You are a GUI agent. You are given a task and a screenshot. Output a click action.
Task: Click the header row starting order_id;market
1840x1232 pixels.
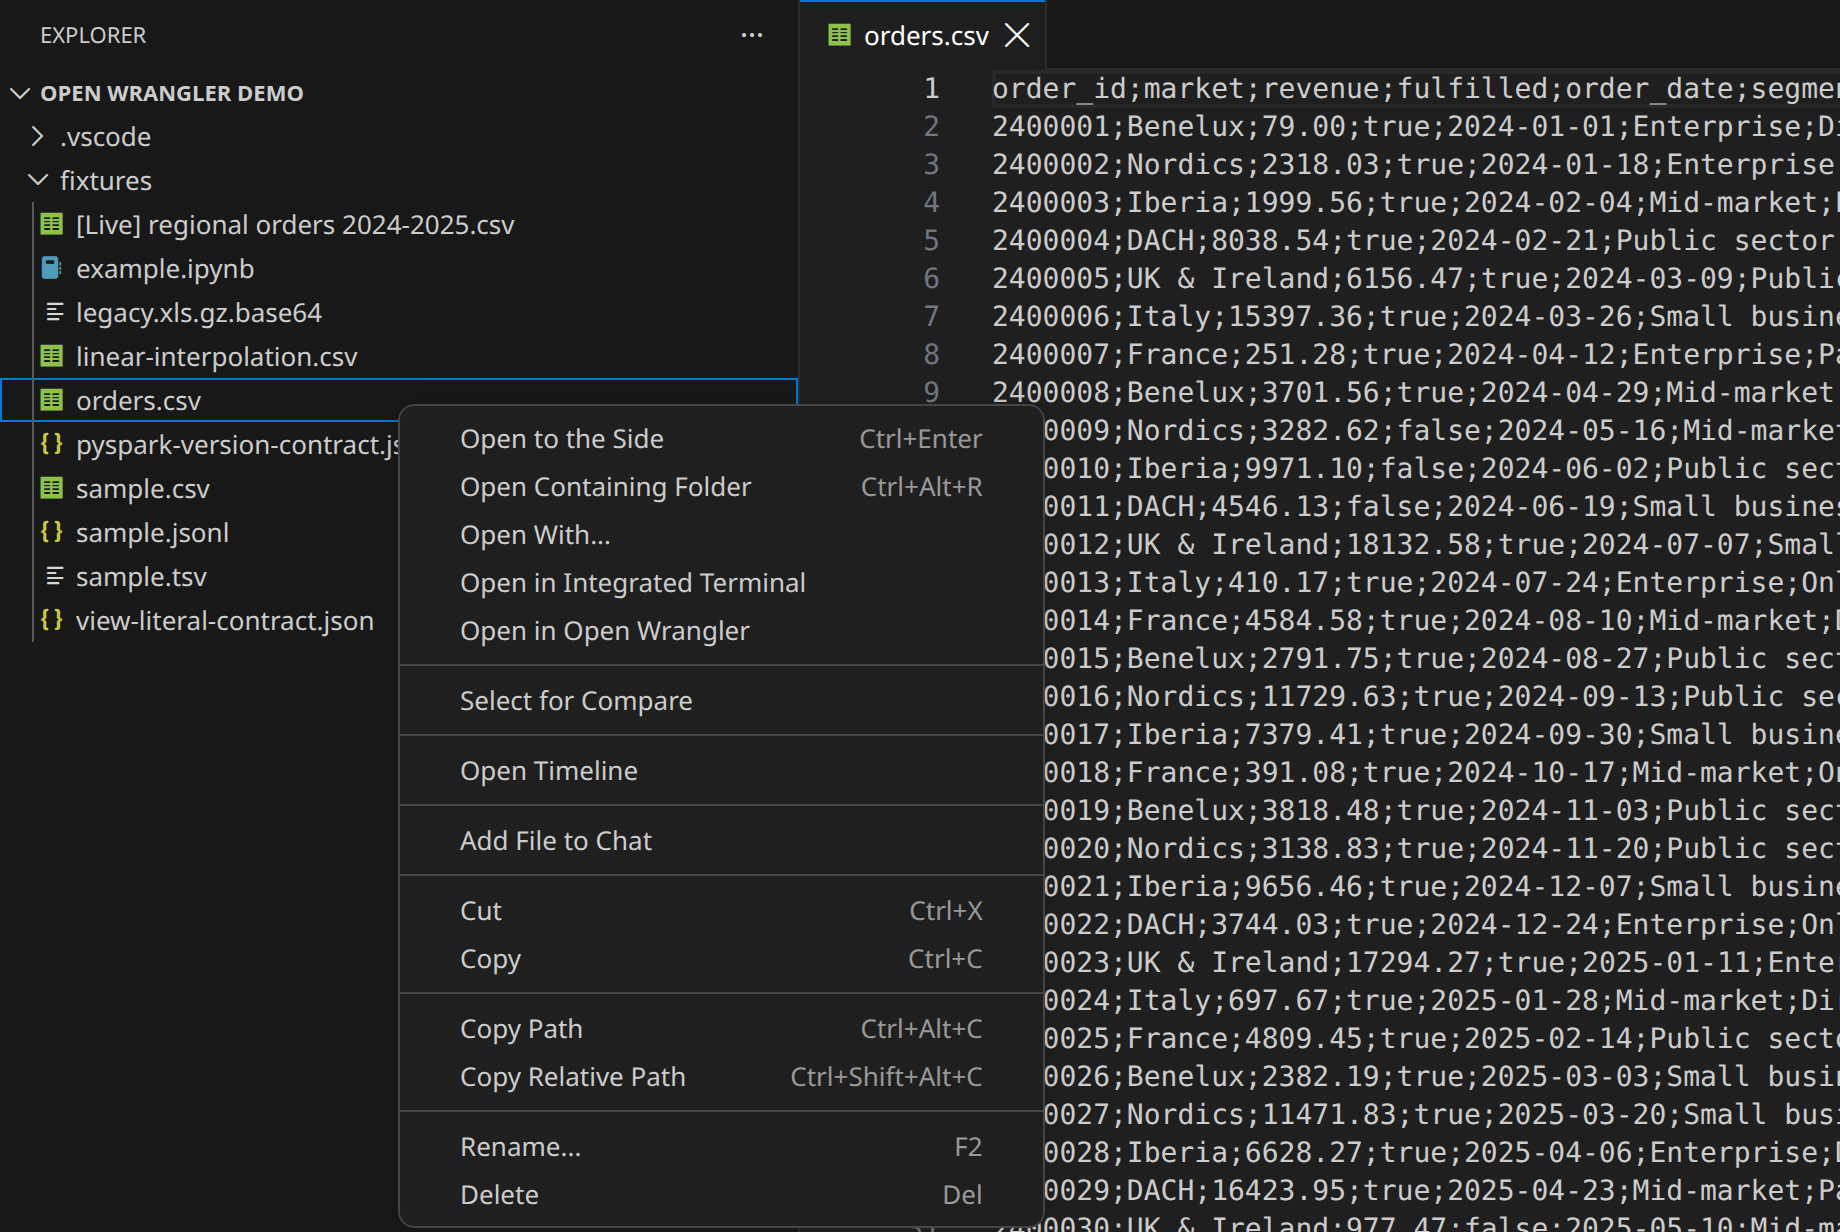pyautogui.click(x=1415, y=88)
